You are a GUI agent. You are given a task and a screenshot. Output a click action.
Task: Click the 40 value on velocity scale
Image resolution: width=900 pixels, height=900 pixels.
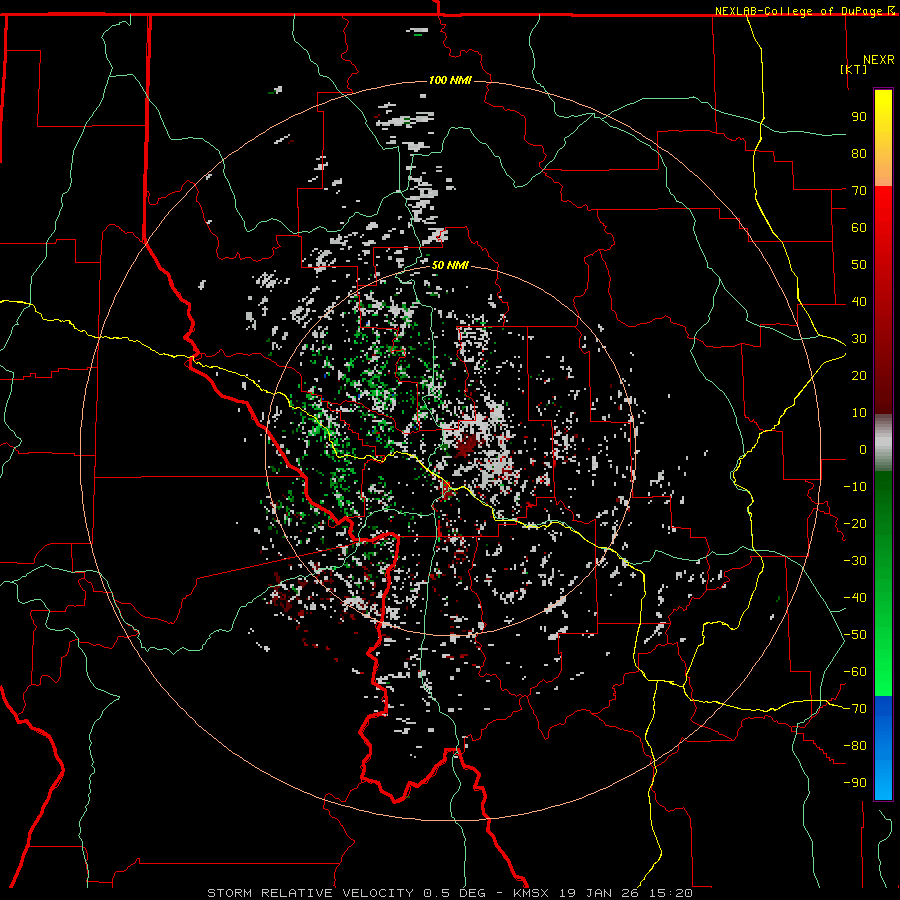[859, 301]
